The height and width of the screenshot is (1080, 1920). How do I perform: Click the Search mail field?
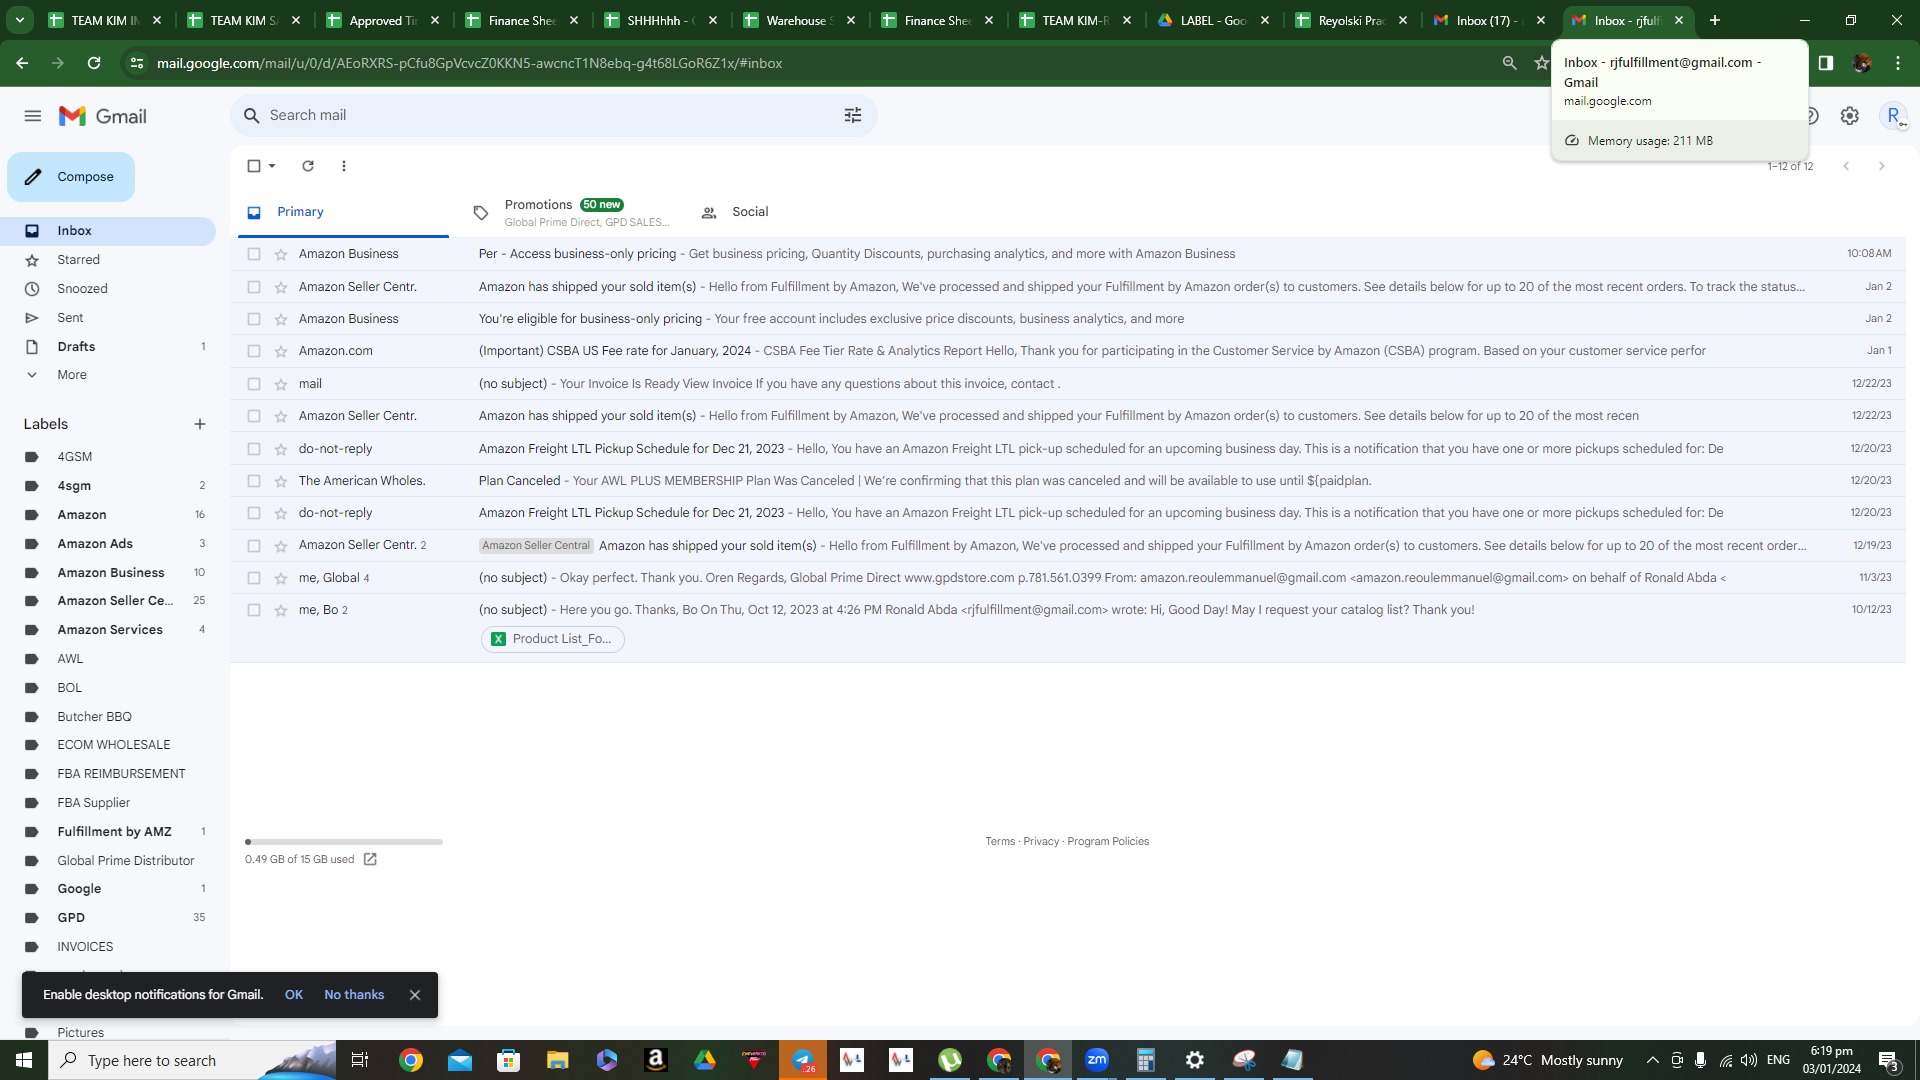pos(554,116)
